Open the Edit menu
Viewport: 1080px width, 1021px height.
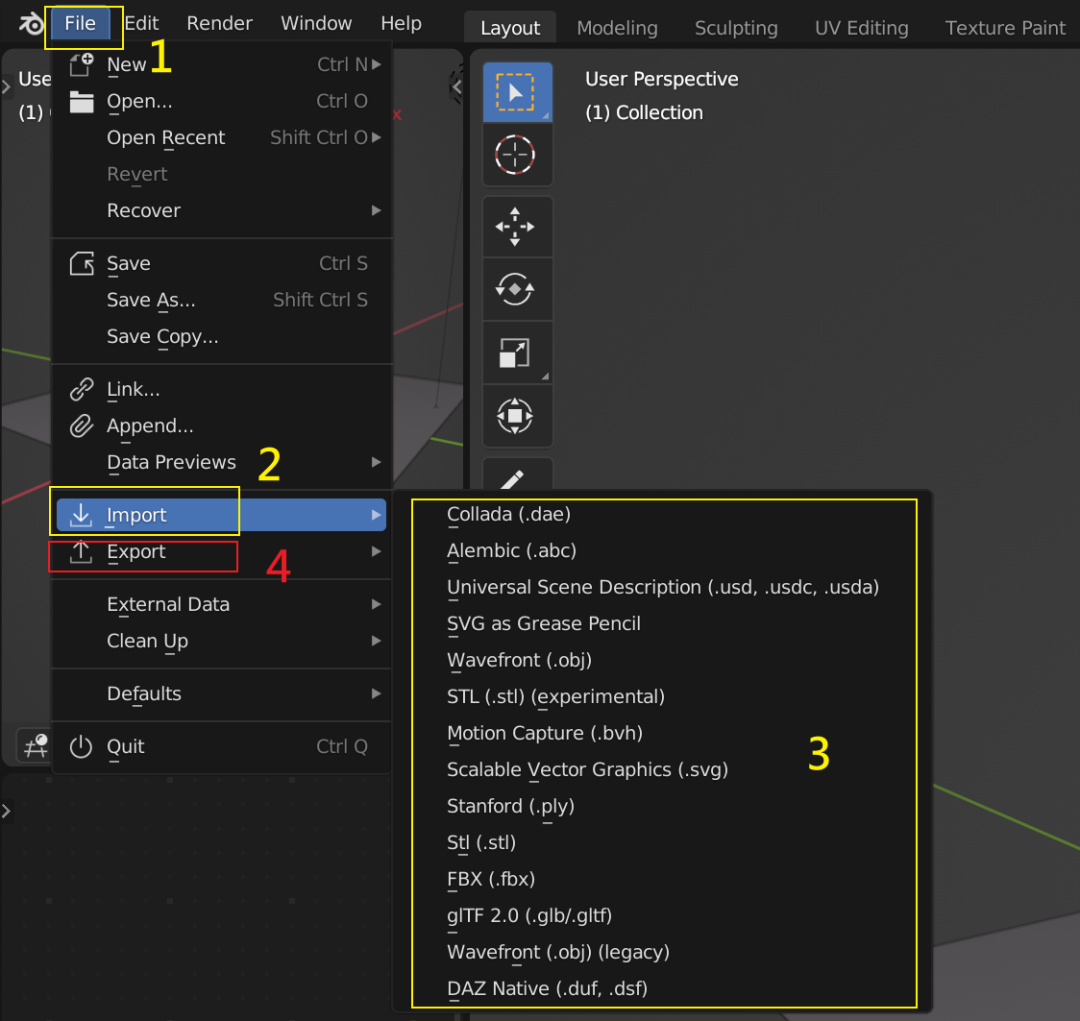(x=141, y=23)
